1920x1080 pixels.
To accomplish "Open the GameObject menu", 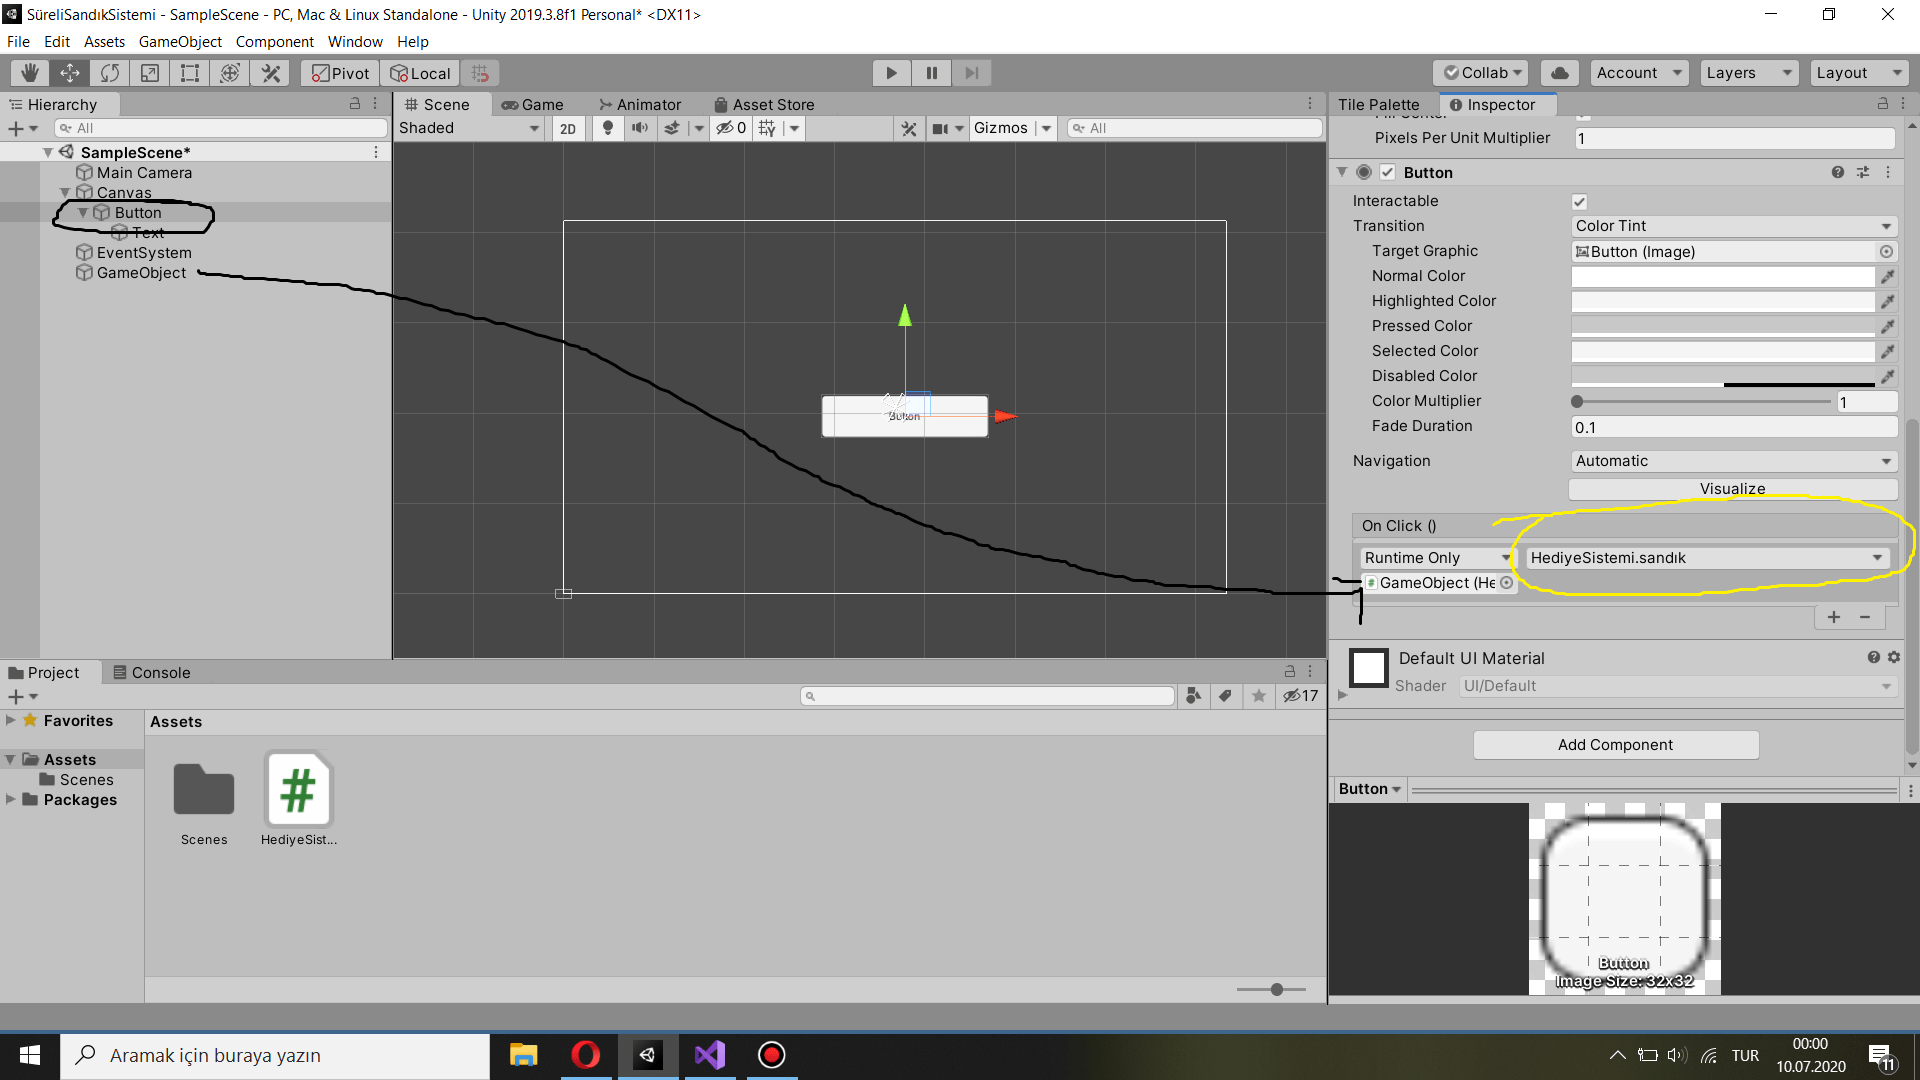I will tap(180, 42).
